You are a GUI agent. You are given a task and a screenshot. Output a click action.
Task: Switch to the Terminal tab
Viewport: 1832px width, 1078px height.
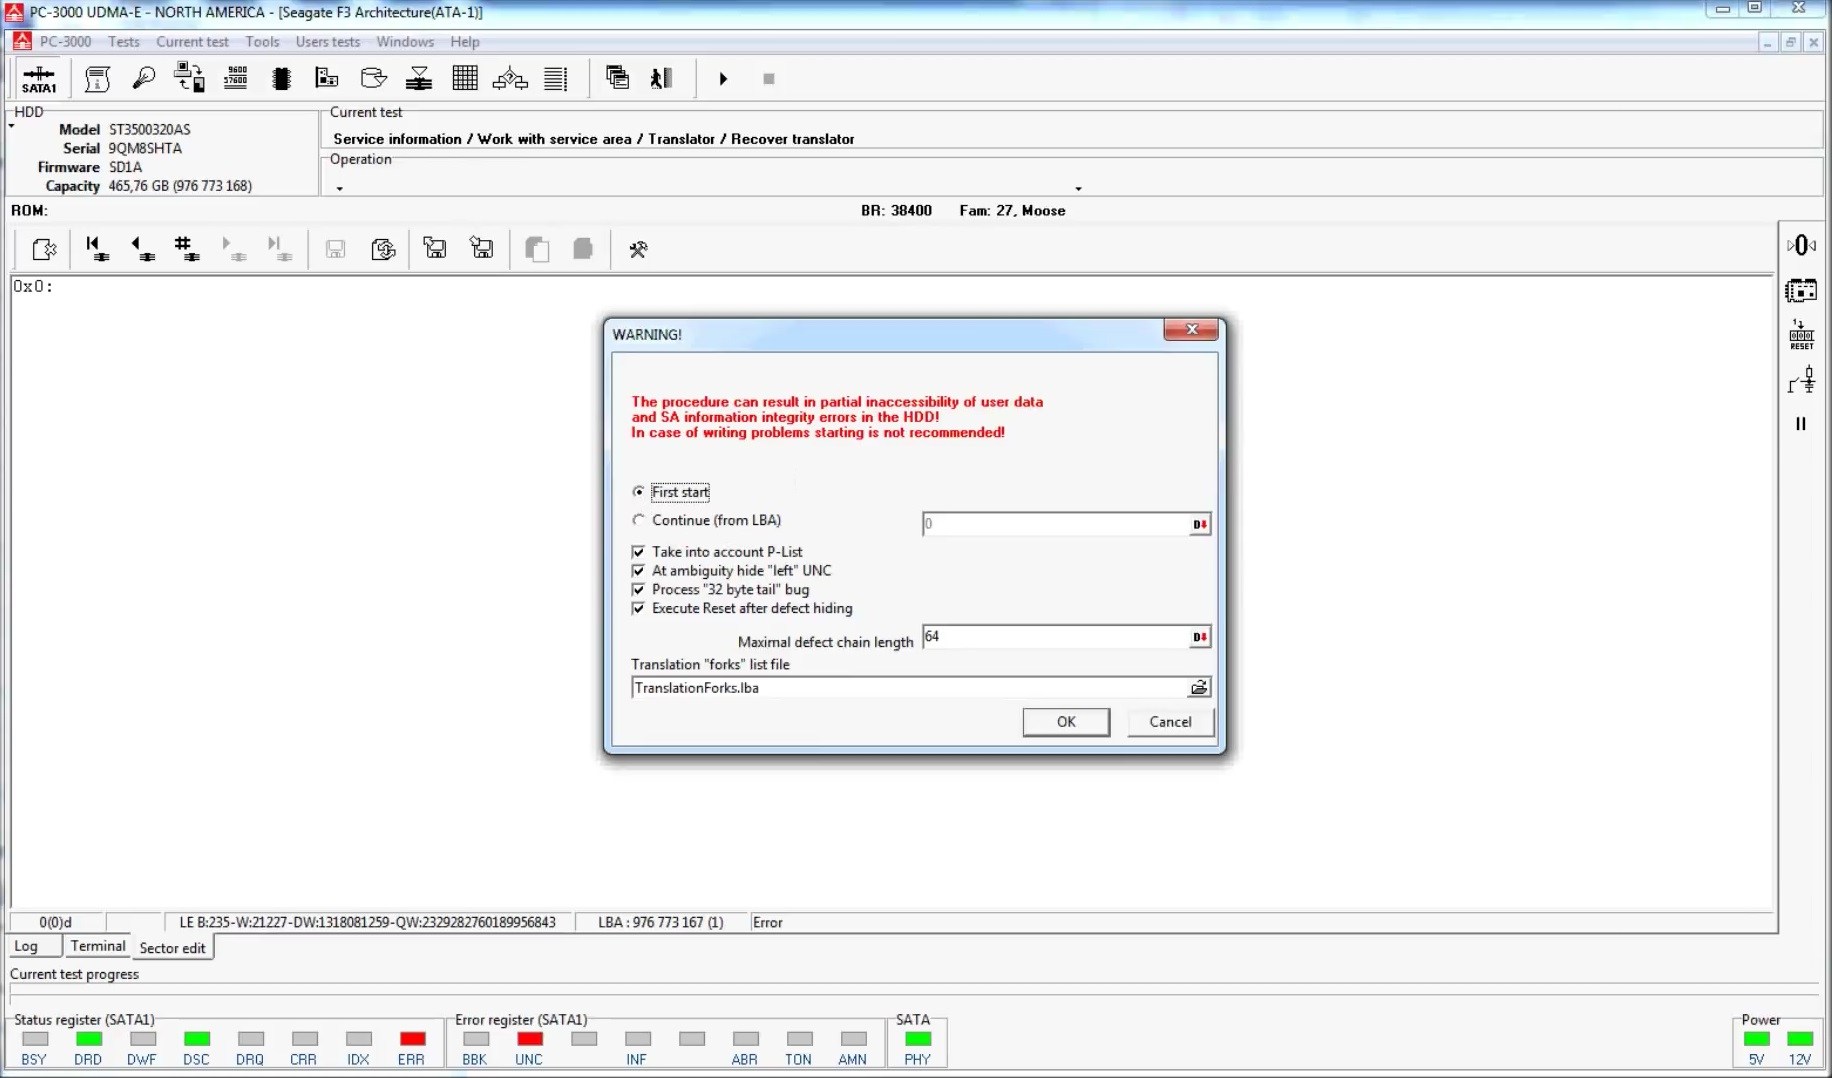click(98, 946)
